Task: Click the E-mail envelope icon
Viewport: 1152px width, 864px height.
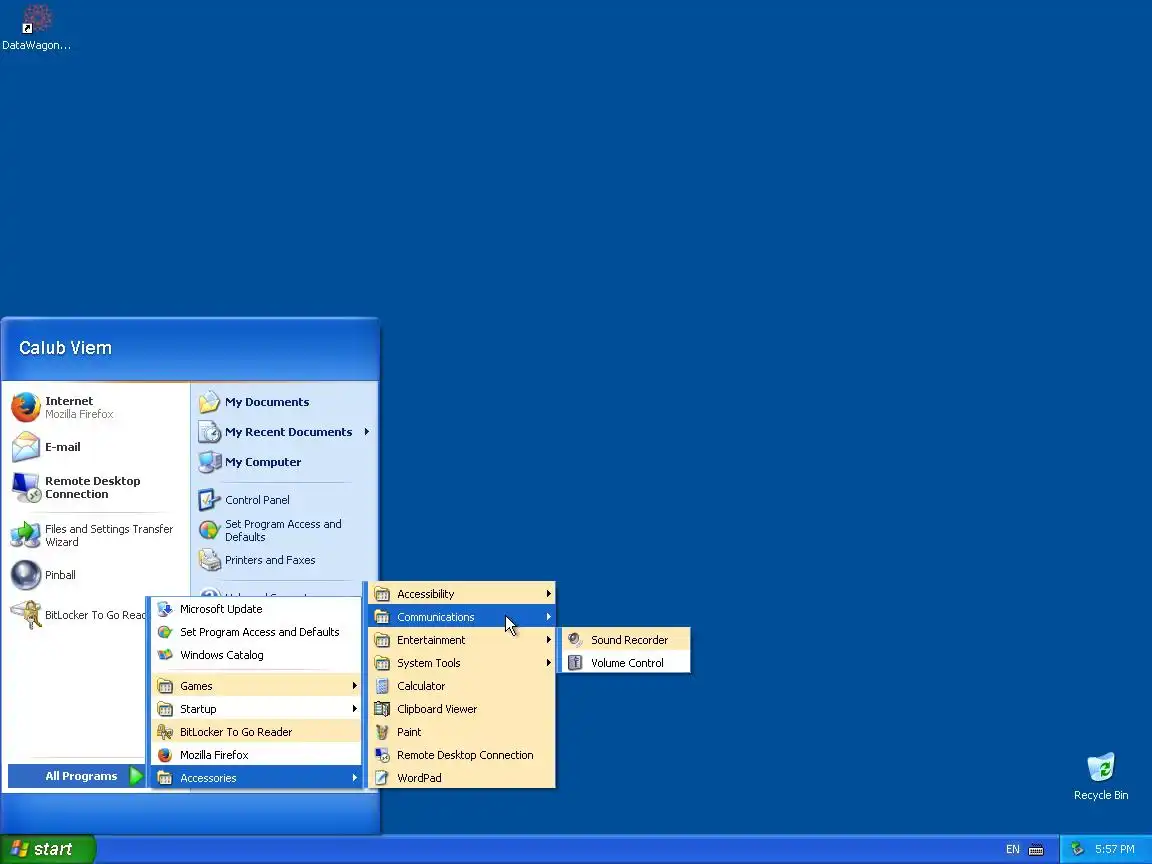Action: (x=26, y=447)
